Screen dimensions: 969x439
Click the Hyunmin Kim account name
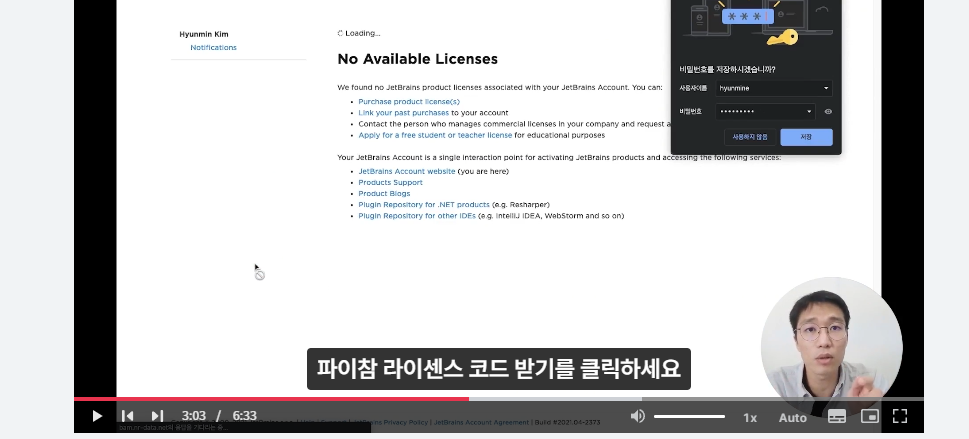click(x=204, y=35)
